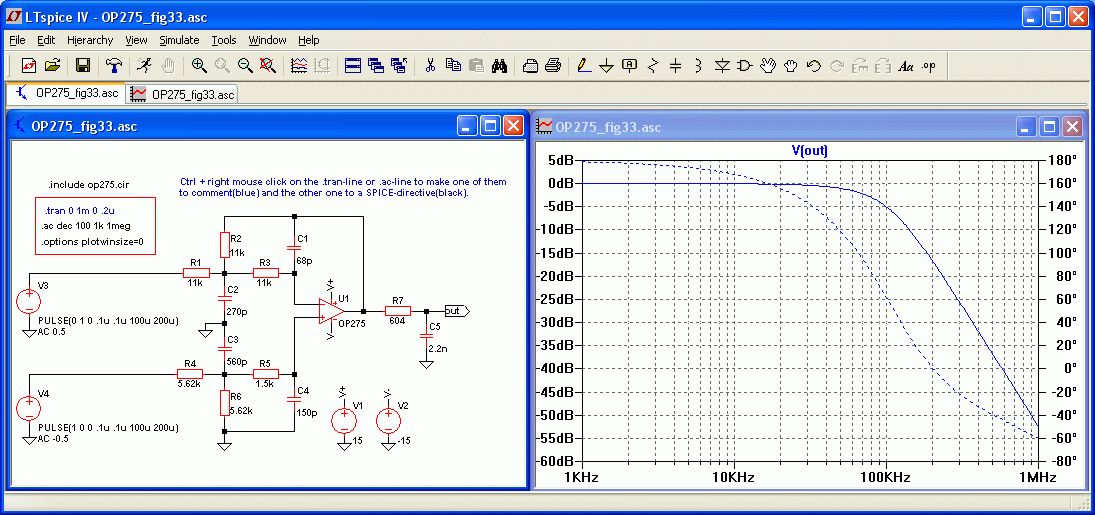The height and width of the screenshot is (515, 1095).
Task: Click the Print printer icon
Action: tap(553, 66)
